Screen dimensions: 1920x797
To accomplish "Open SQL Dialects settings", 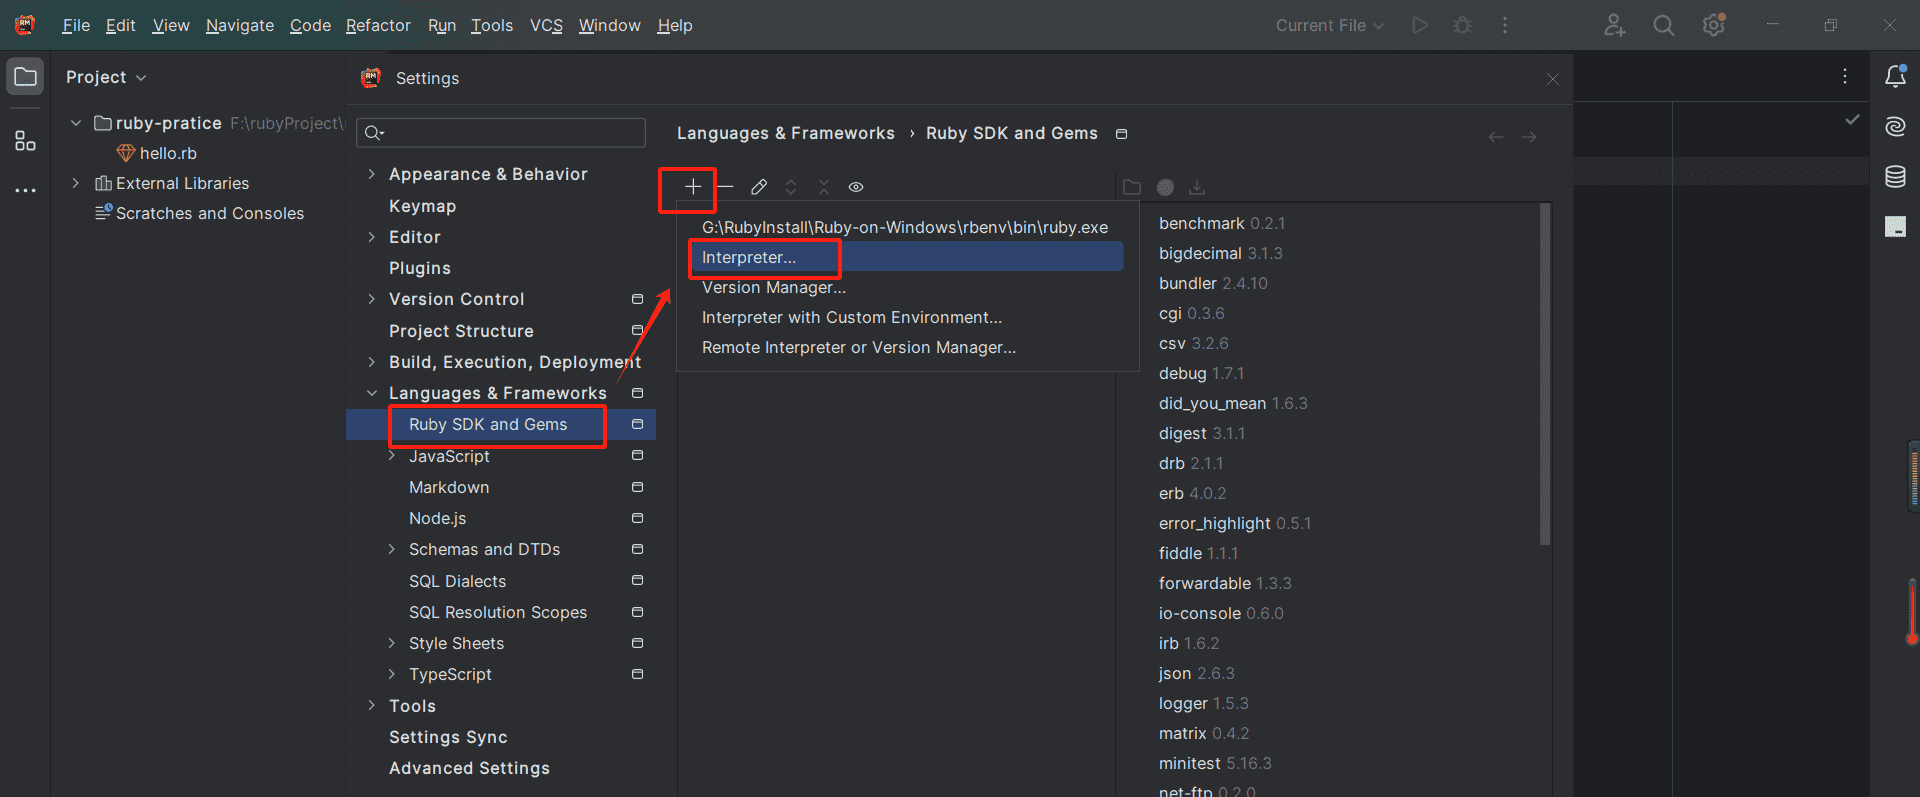I will click(x=457, y=581).
